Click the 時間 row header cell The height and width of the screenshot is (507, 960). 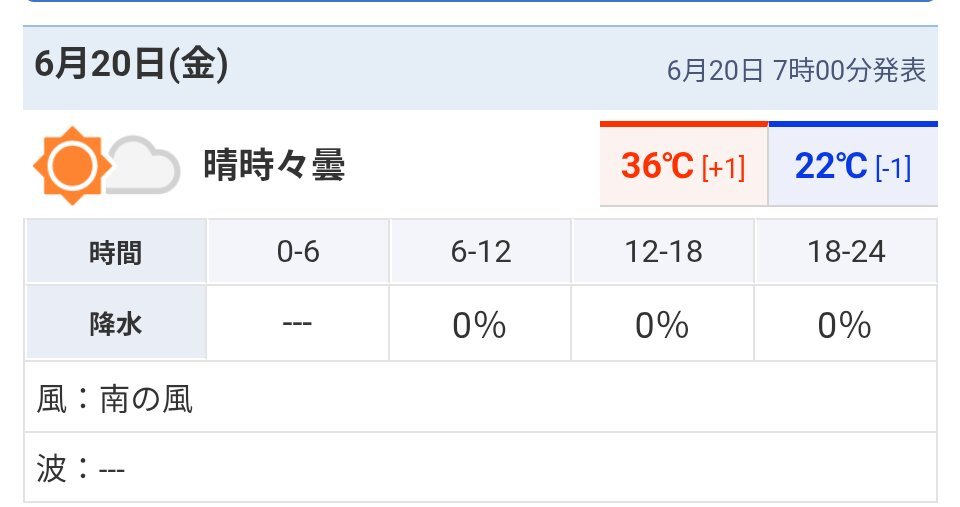(116, 252)
